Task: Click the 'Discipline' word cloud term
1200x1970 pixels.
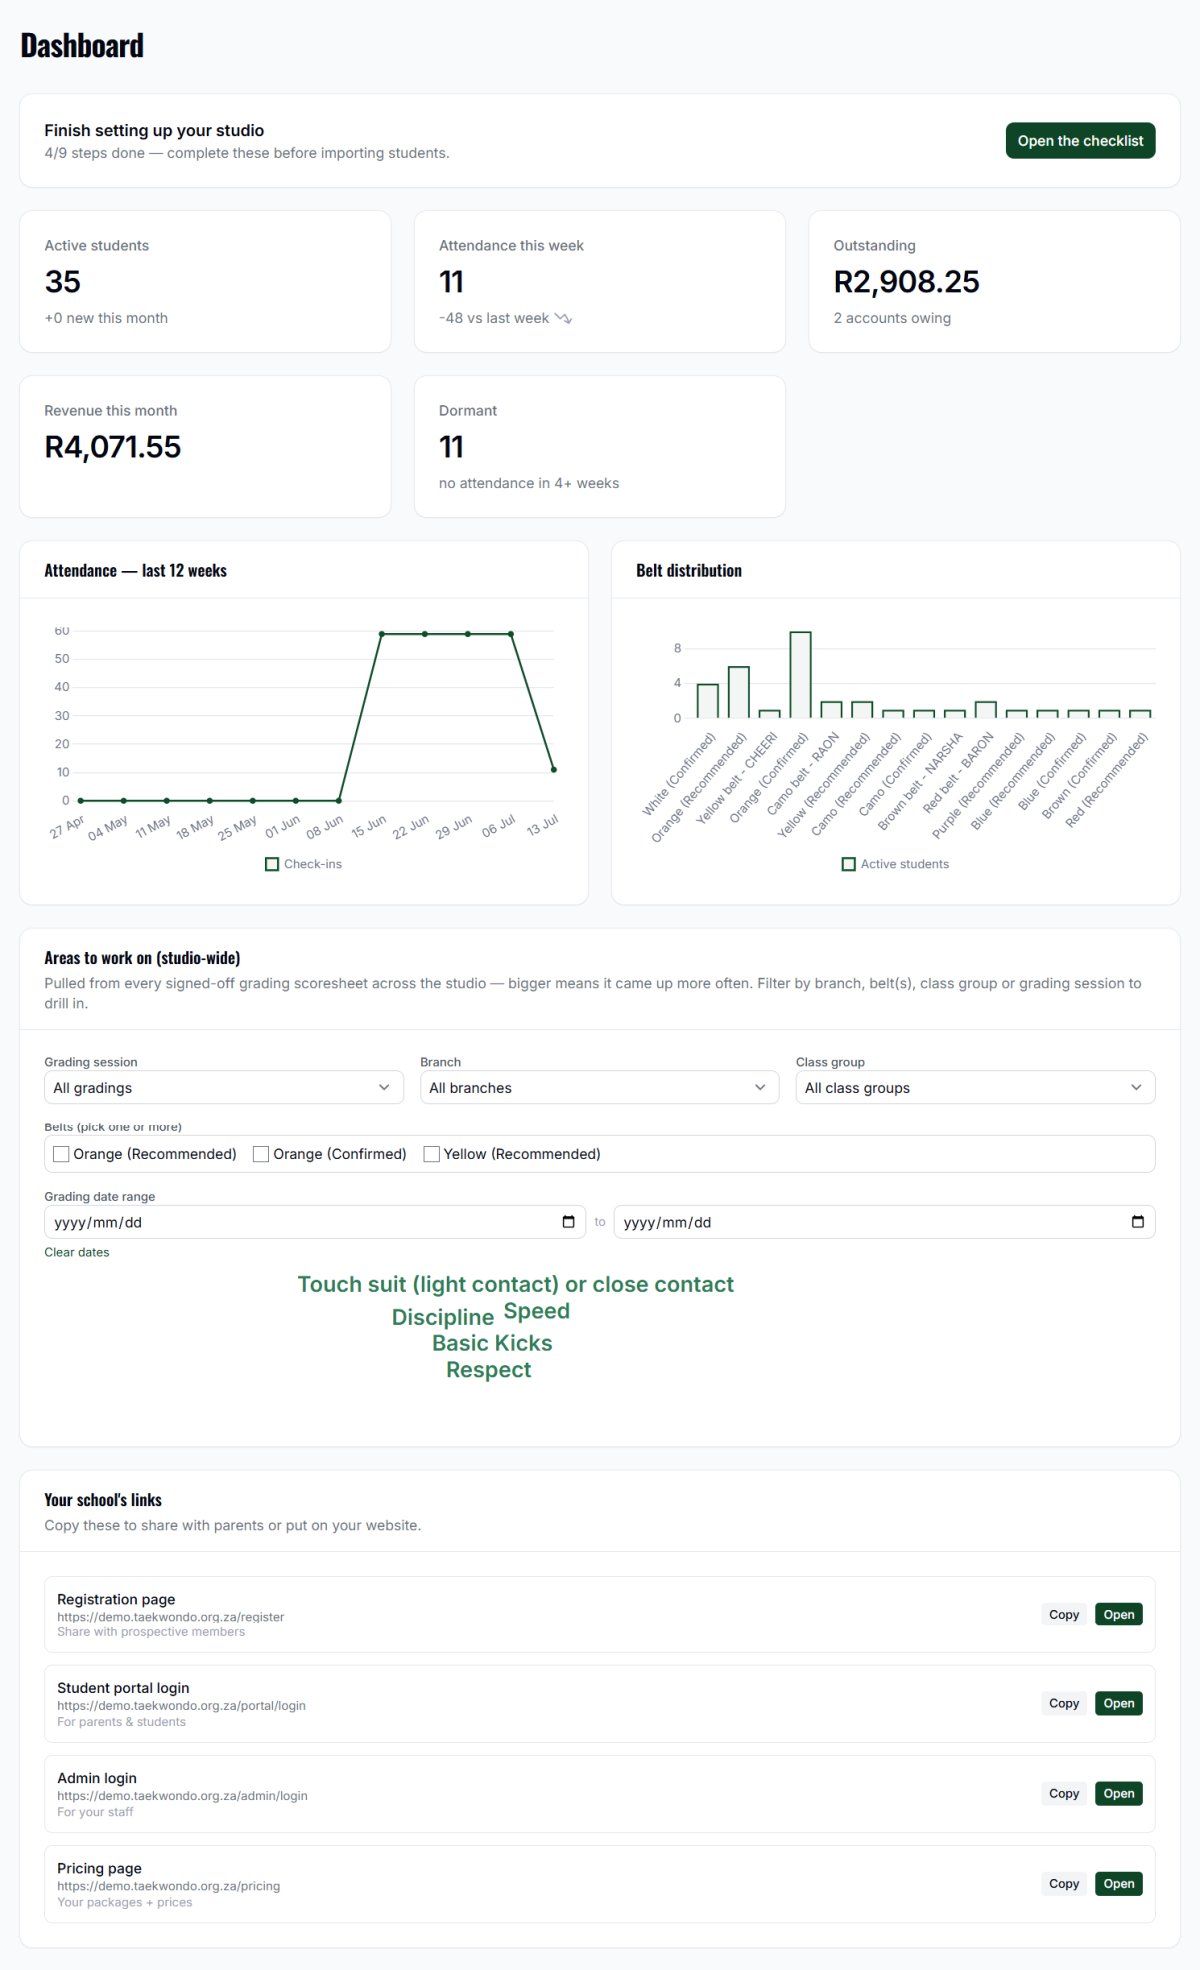Action: 443,1317
